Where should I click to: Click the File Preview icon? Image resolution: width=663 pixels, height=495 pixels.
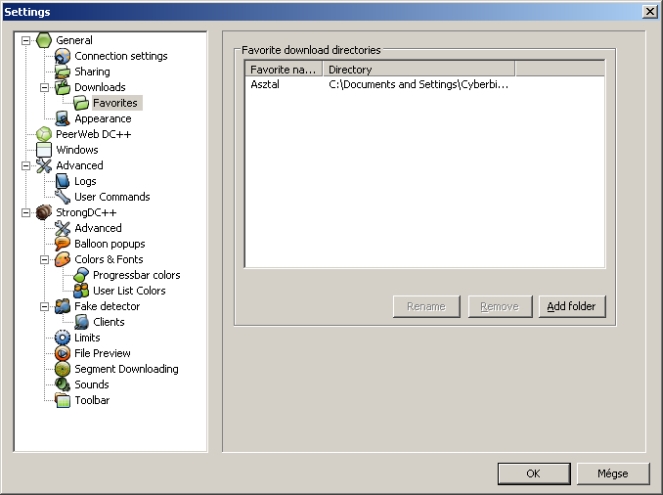coord(63,353)
